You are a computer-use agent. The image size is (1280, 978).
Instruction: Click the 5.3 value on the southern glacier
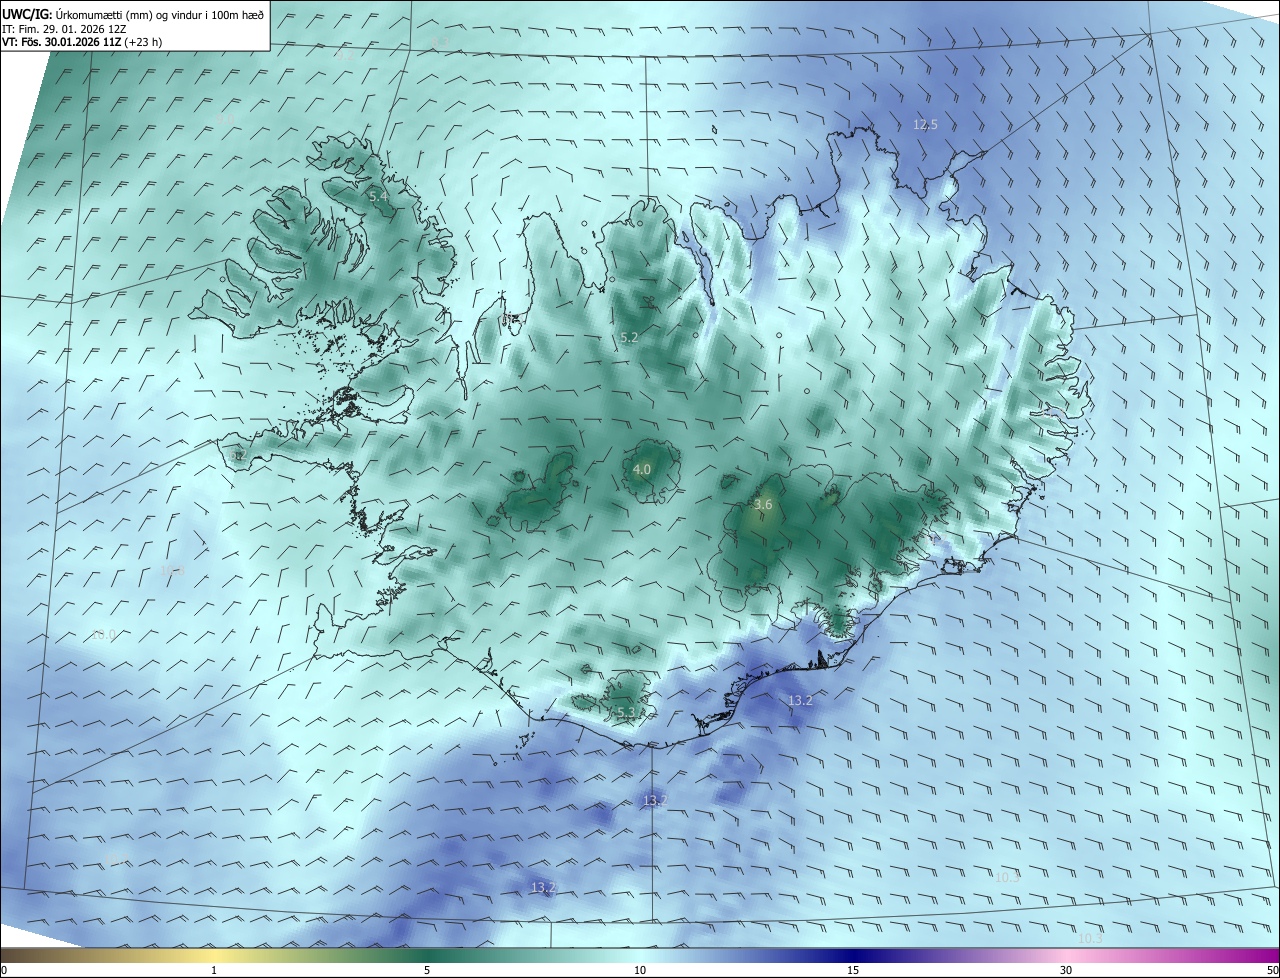pyautogui.click(x=625, y=712)
